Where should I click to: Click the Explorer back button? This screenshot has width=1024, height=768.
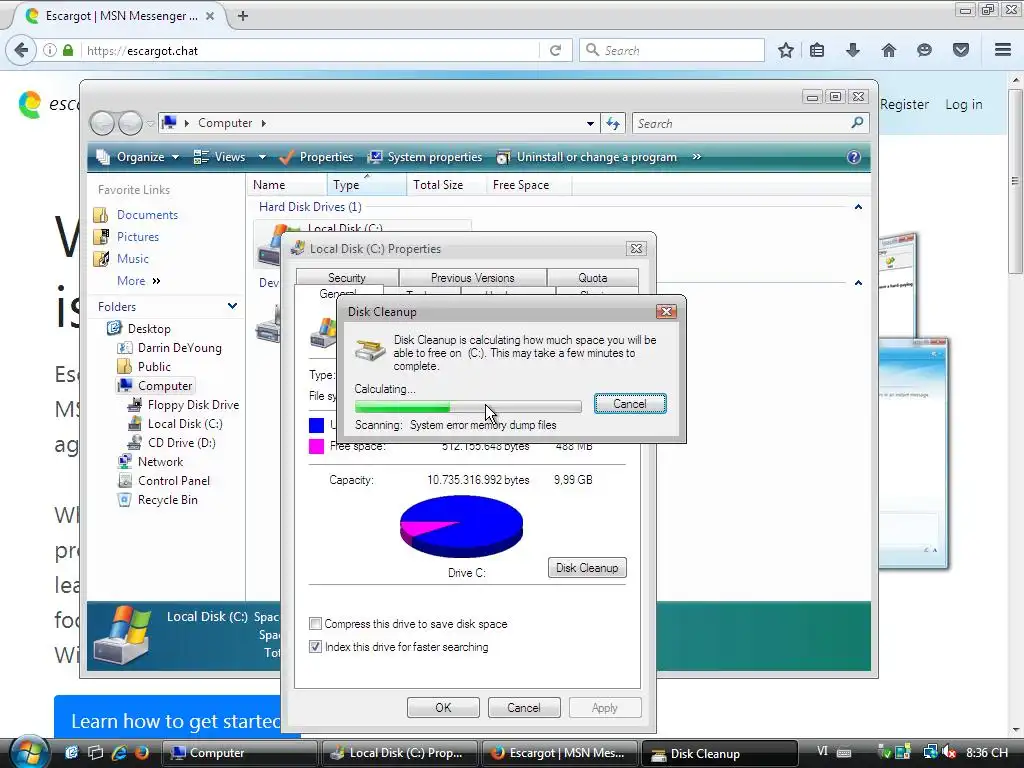103,123
